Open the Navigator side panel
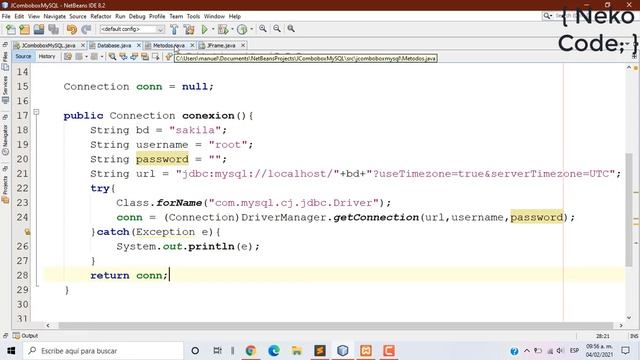This screenshot has height=360, width=640. click(5, 139)
